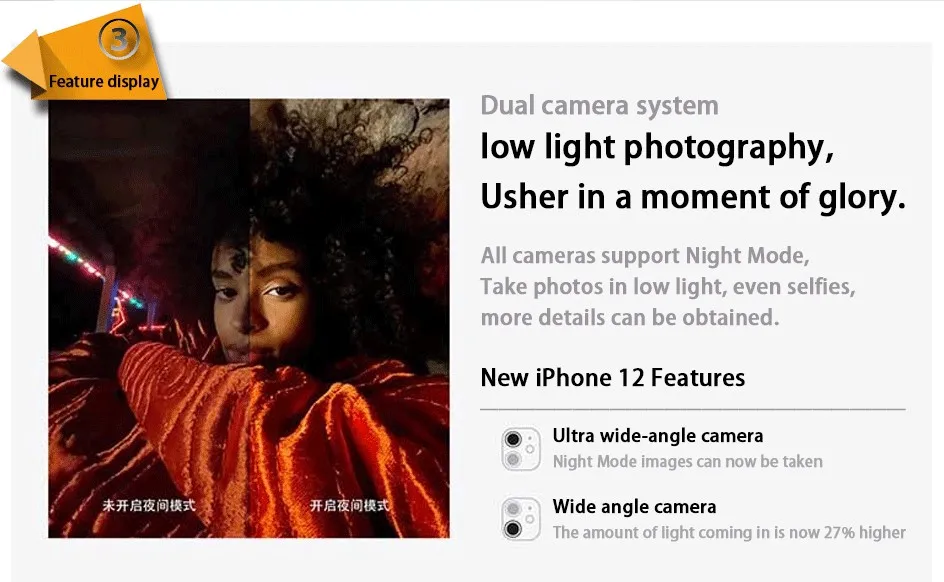Click Take photos in low light line
944x582 pixels.
click(668, 286)
